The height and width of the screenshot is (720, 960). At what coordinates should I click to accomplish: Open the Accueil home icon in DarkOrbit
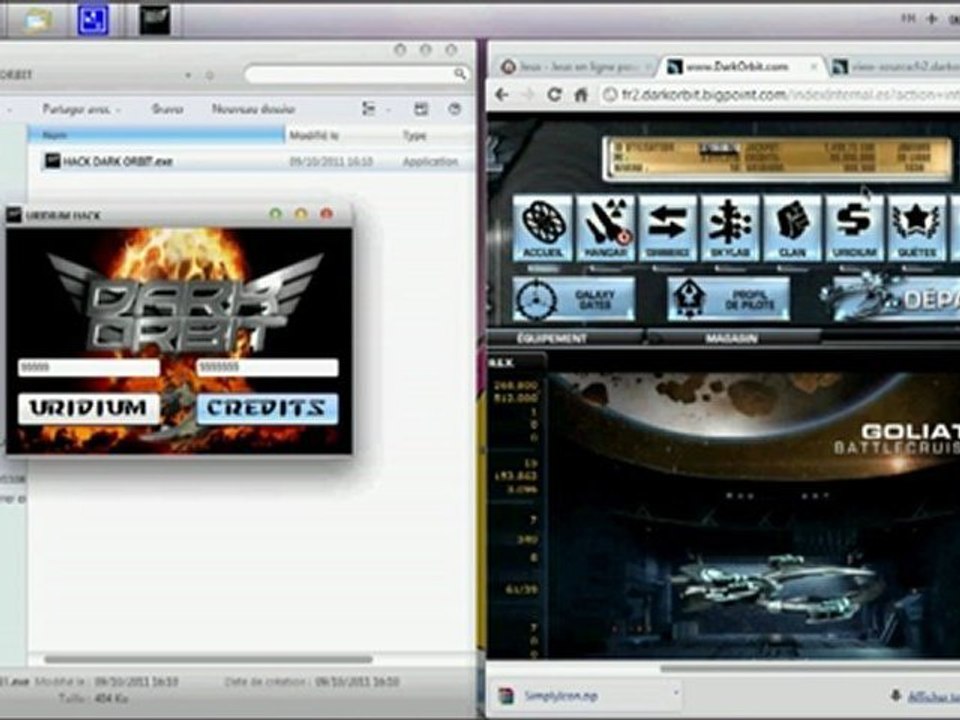coord(542,228)
